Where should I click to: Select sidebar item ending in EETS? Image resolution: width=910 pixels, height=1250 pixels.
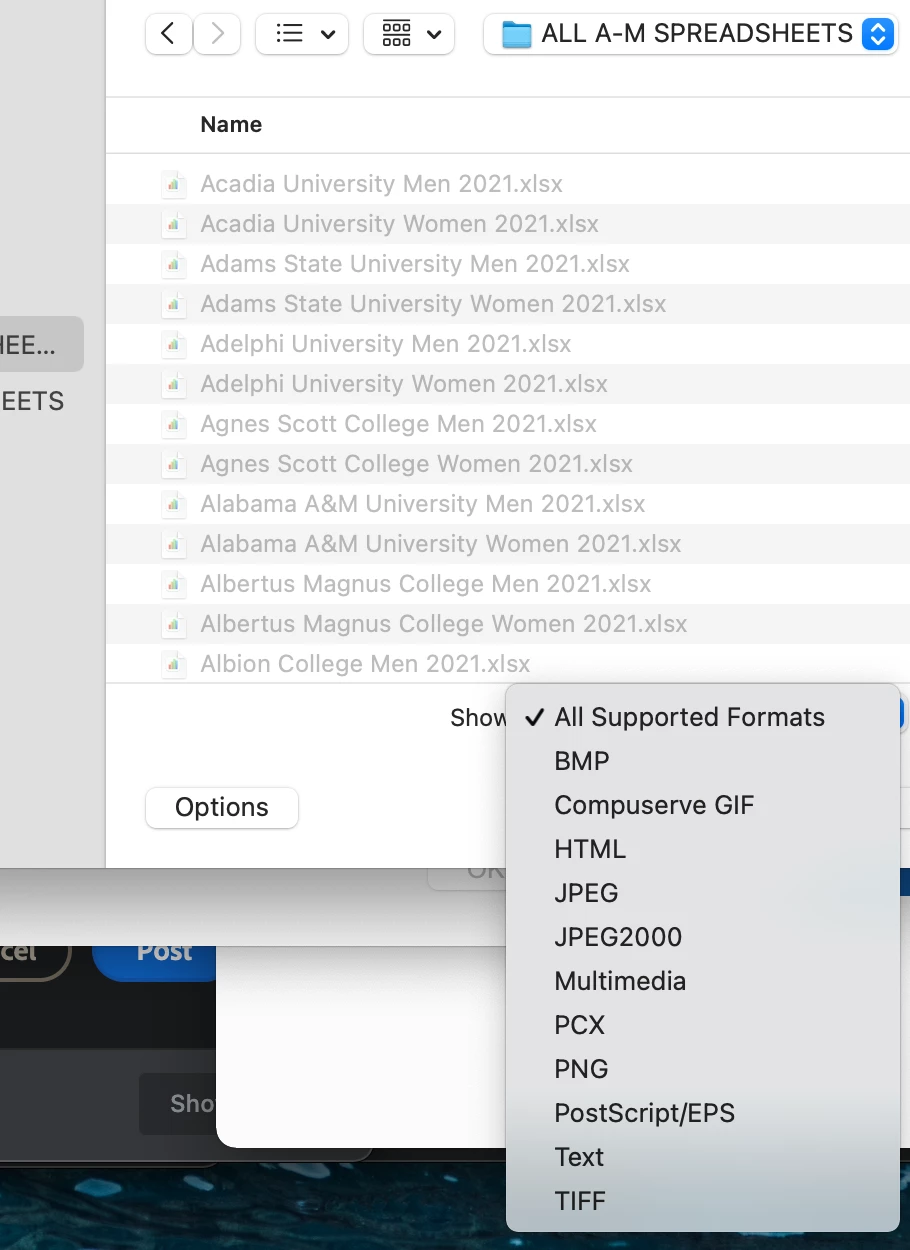(32, 401)
